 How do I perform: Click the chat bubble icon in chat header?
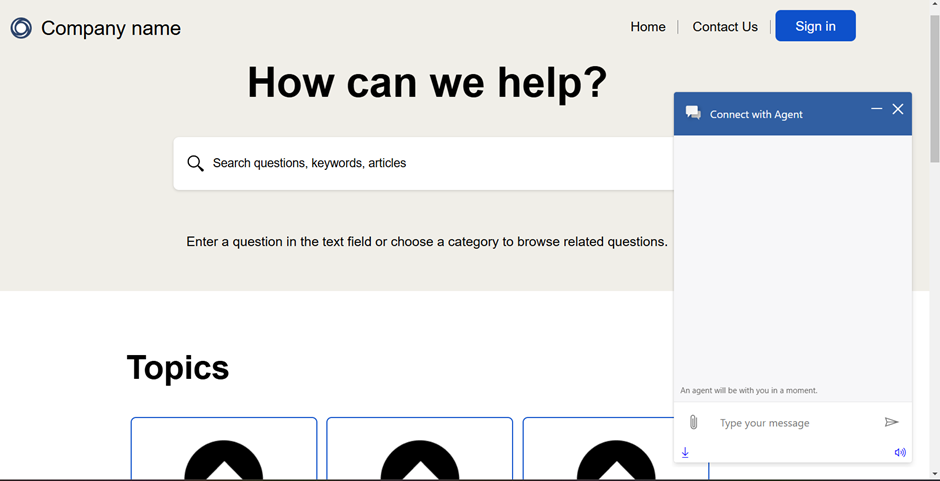pyautogui.click(x=693, y=113)
